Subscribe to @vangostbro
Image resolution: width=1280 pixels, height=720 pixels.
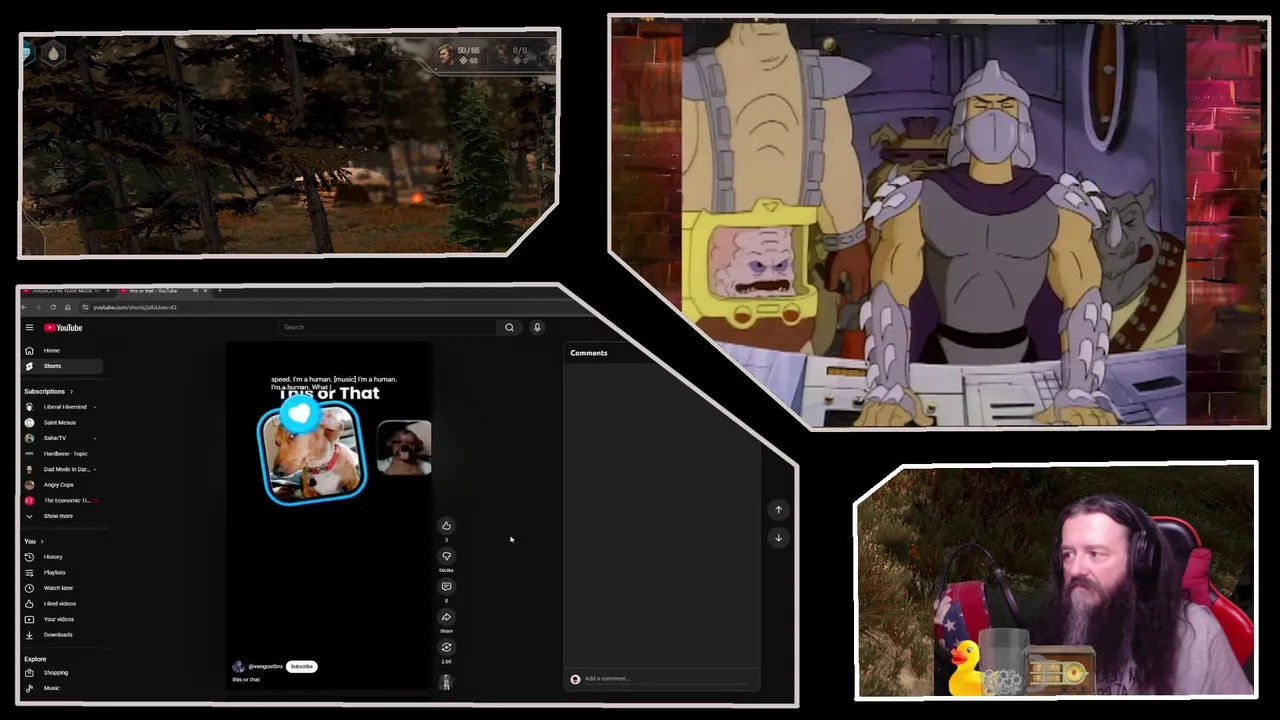[x=301, y=666]
